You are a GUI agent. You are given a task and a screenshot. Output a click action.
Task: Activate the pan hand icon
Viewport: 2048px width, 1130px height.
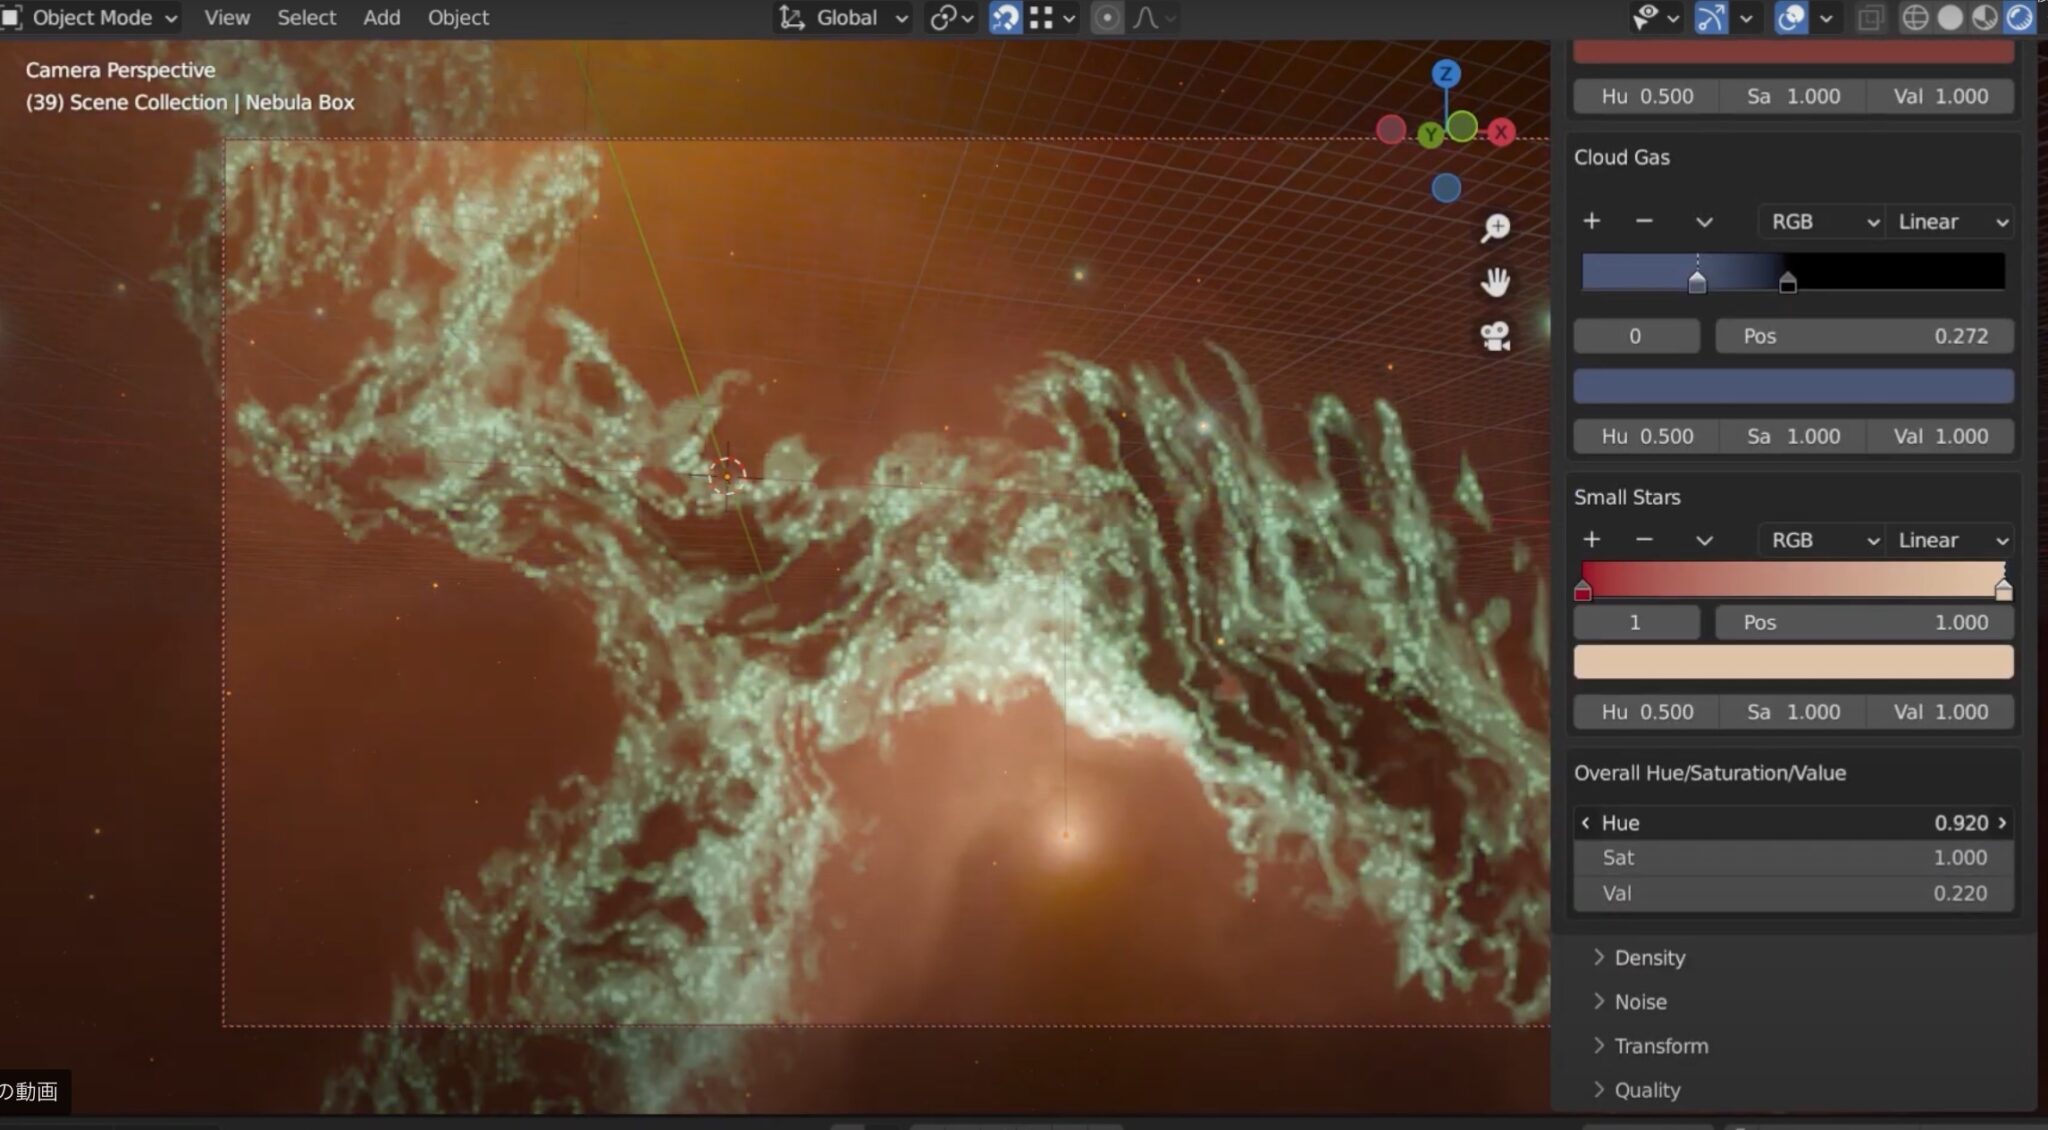click(1494, 281)
